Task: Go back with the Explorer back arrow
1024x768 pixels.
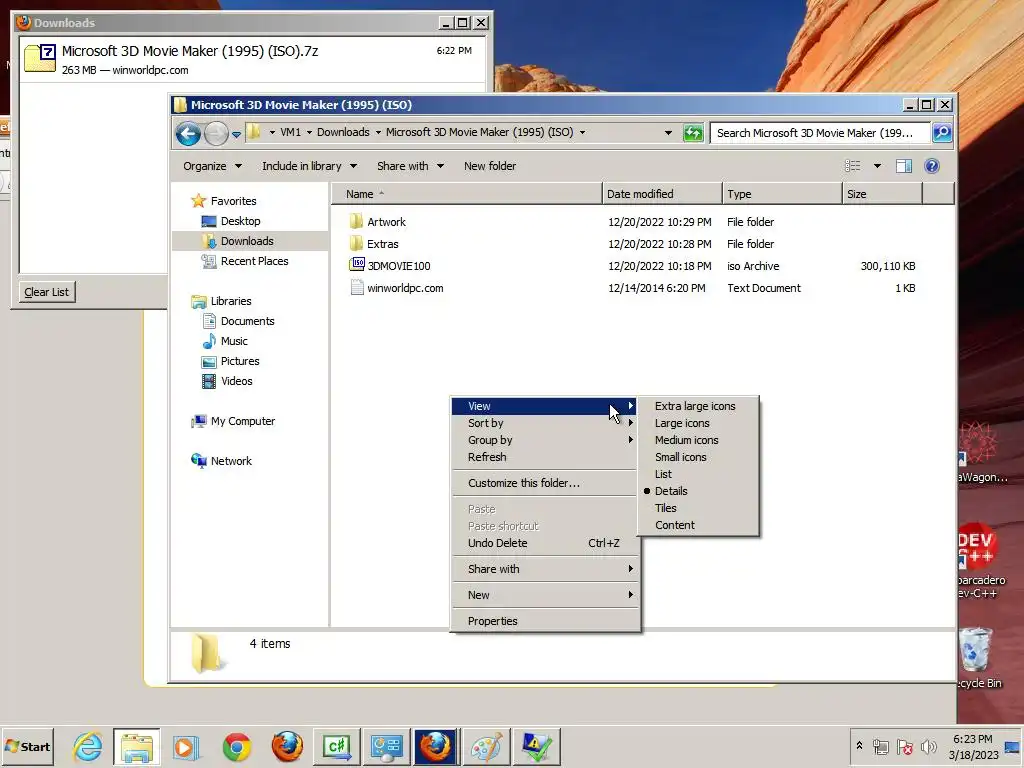Action: pos(188,133)
